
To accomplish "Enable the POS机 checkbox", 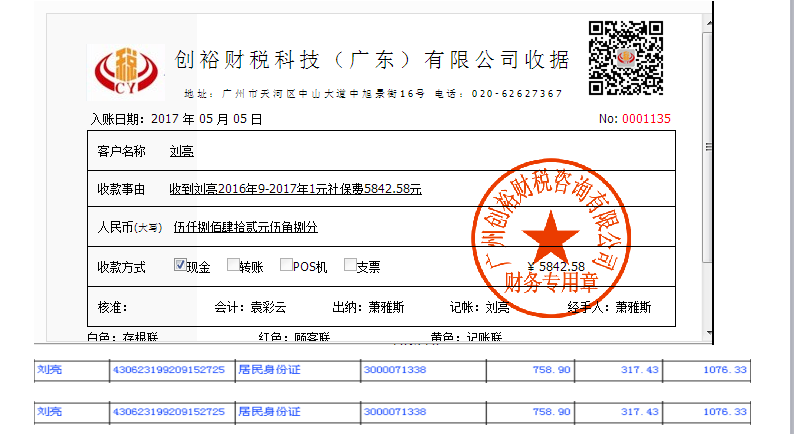I will click(286, 265).
